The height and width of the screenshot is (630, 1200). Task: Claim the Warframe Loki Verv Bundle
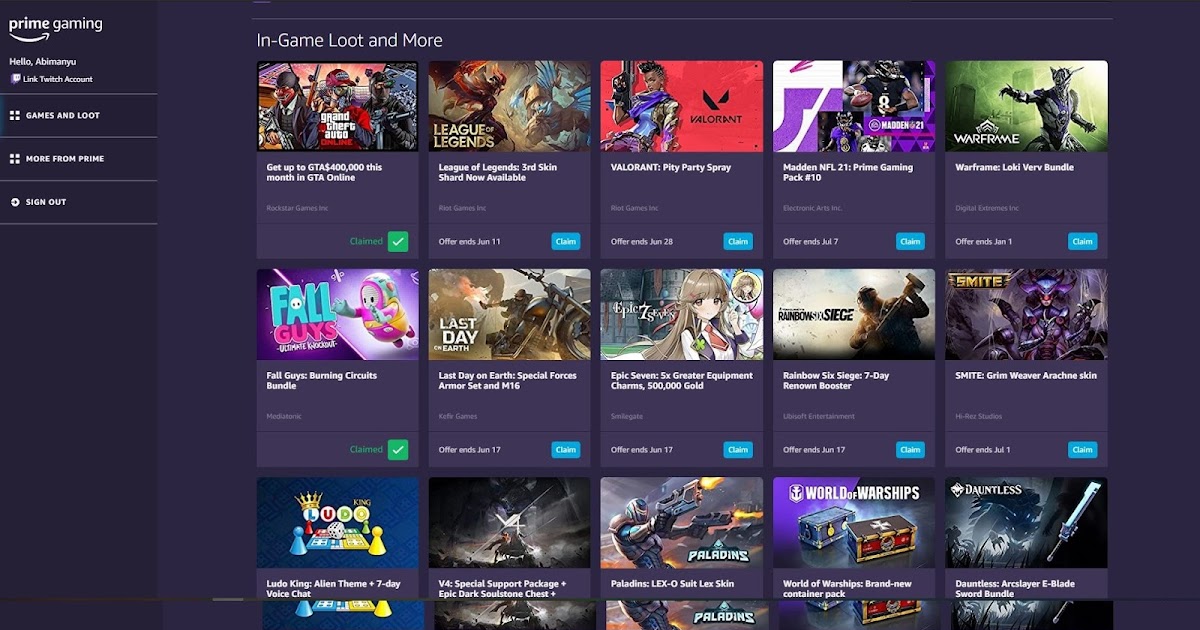click(x=1082, y=241)
